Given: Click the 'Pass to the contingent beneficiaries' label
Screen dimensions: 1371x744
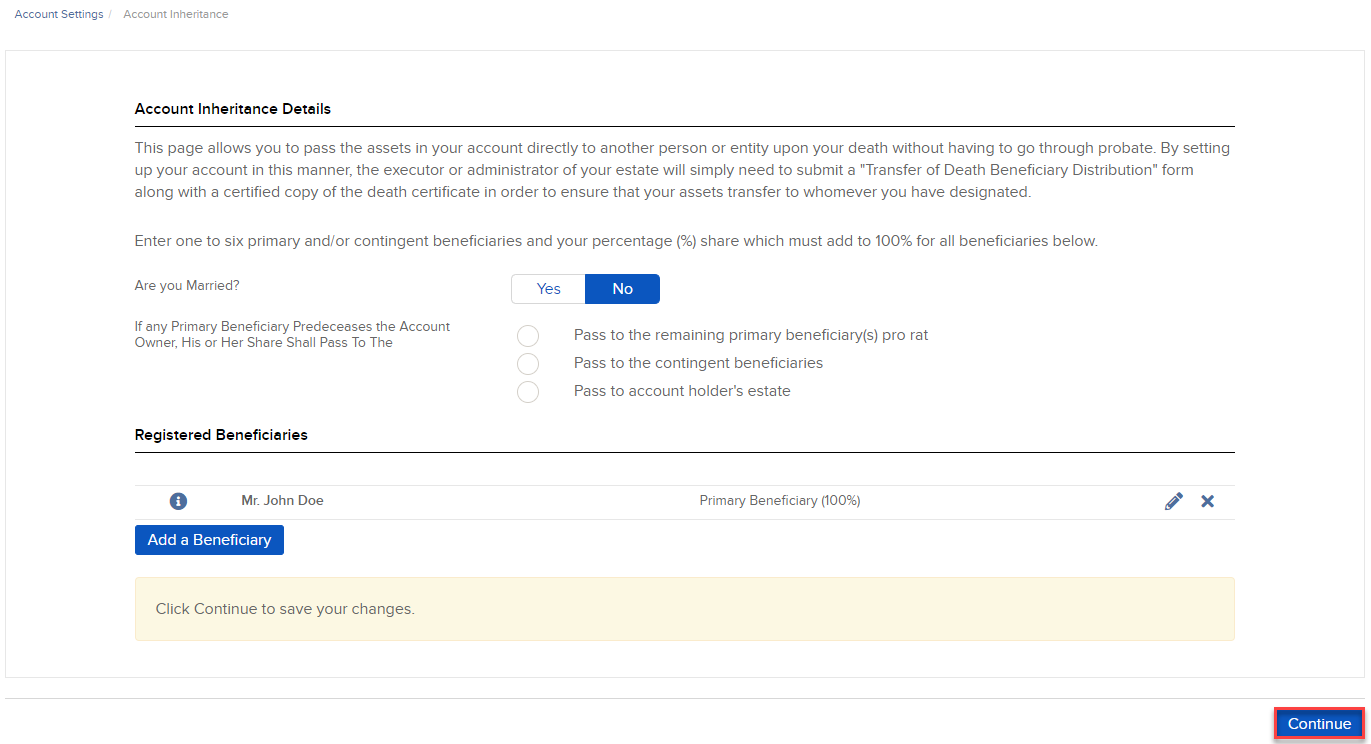Looking at the screenshot, I should (x=698, y=363).
